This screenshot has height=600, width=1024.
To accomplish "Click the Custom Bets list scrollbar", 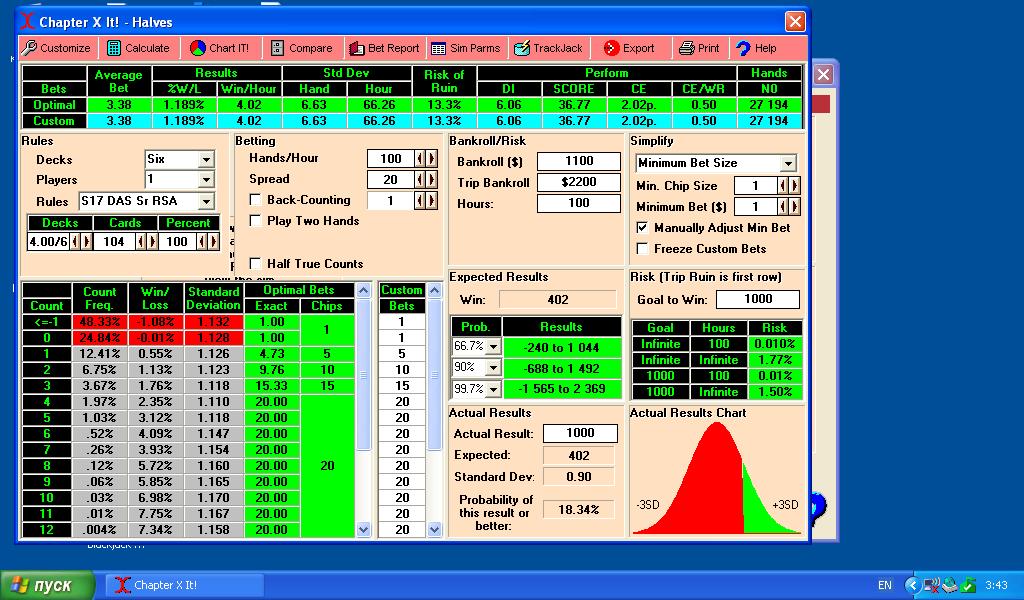I will (x=435, y=420).
